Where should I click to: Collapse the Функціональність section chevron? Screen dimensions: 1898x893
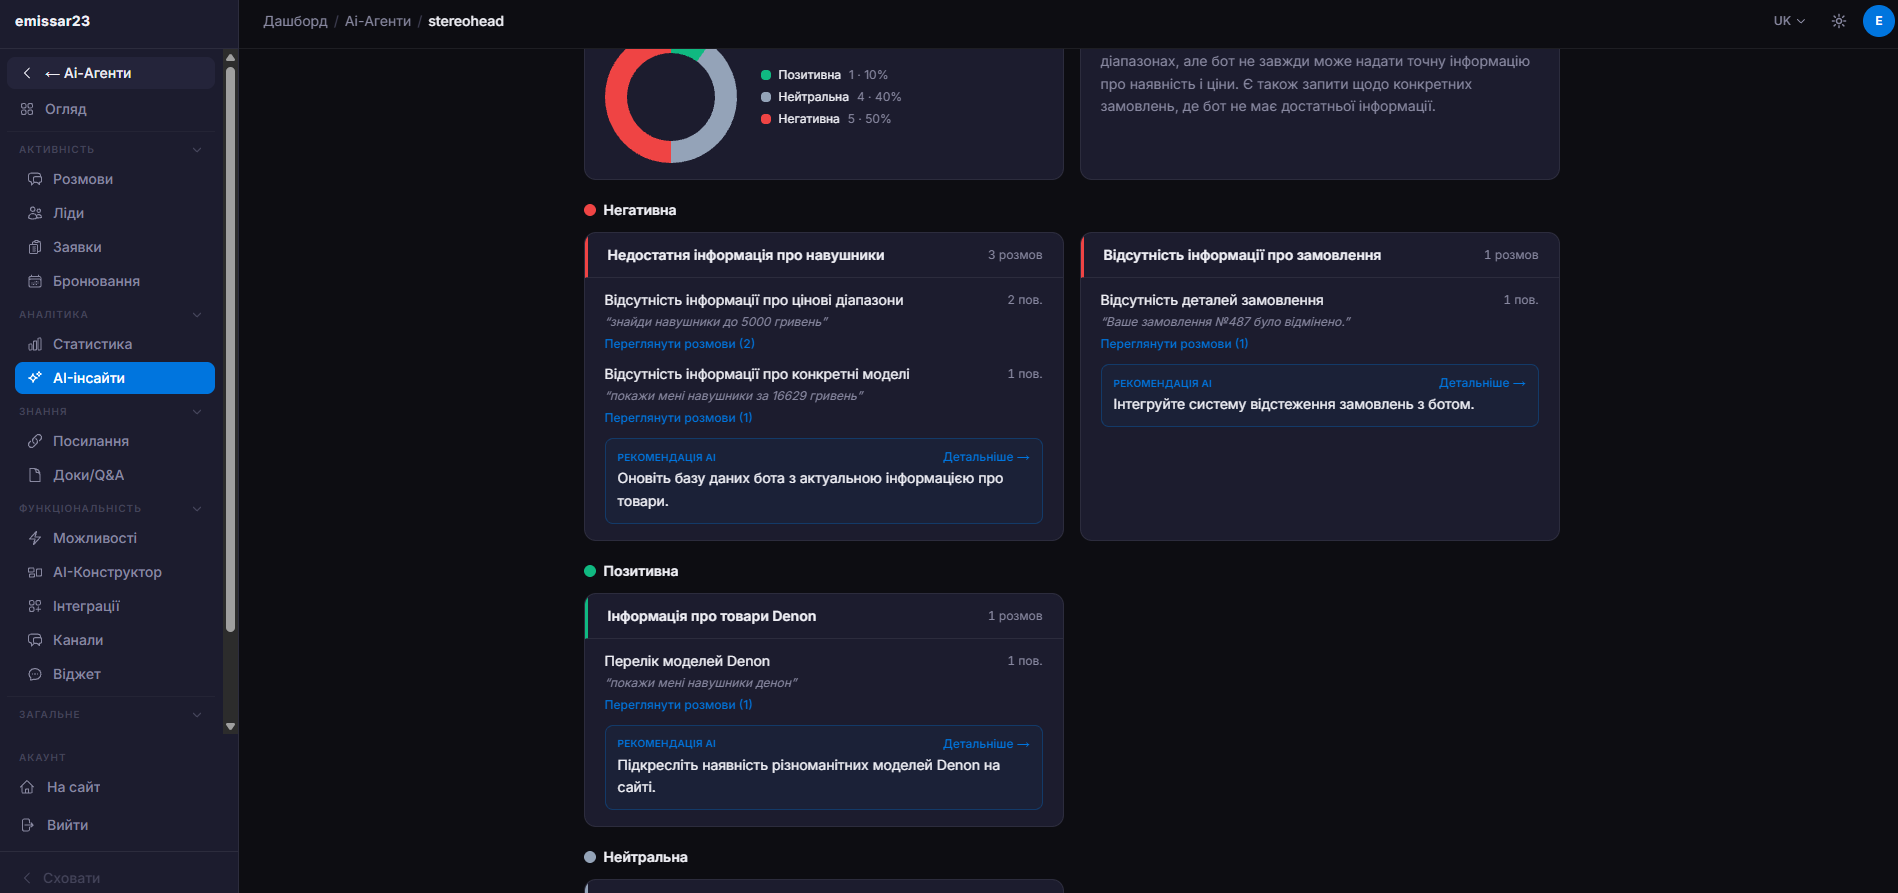(197, 508)
